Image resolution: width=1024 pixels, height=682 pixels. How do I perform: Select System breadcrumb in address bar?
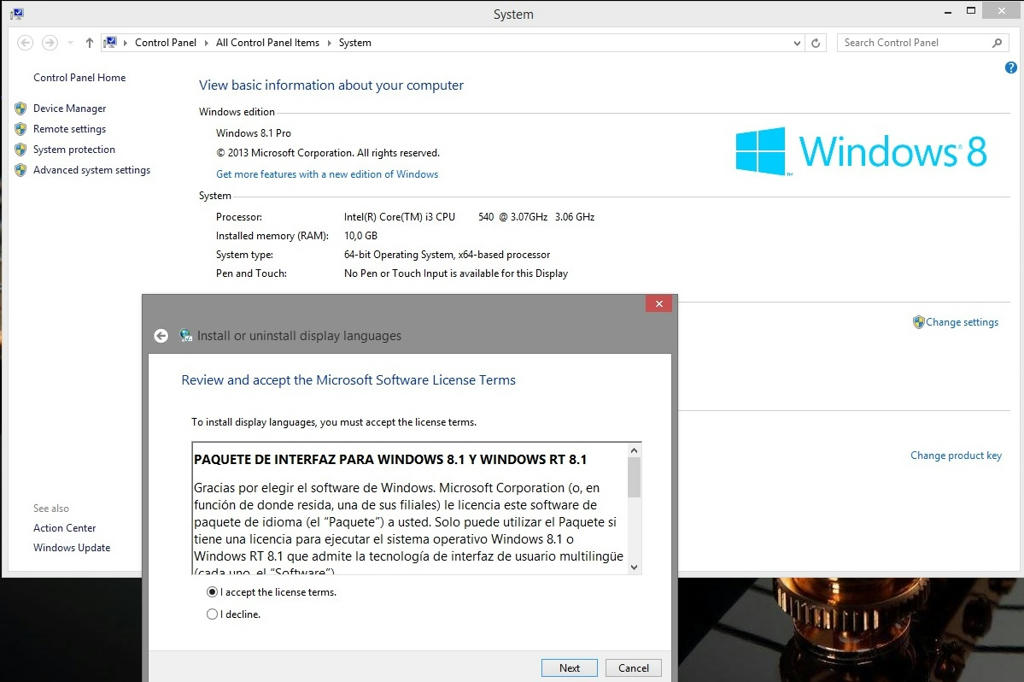pyautogui.click(x=355, y=42)
